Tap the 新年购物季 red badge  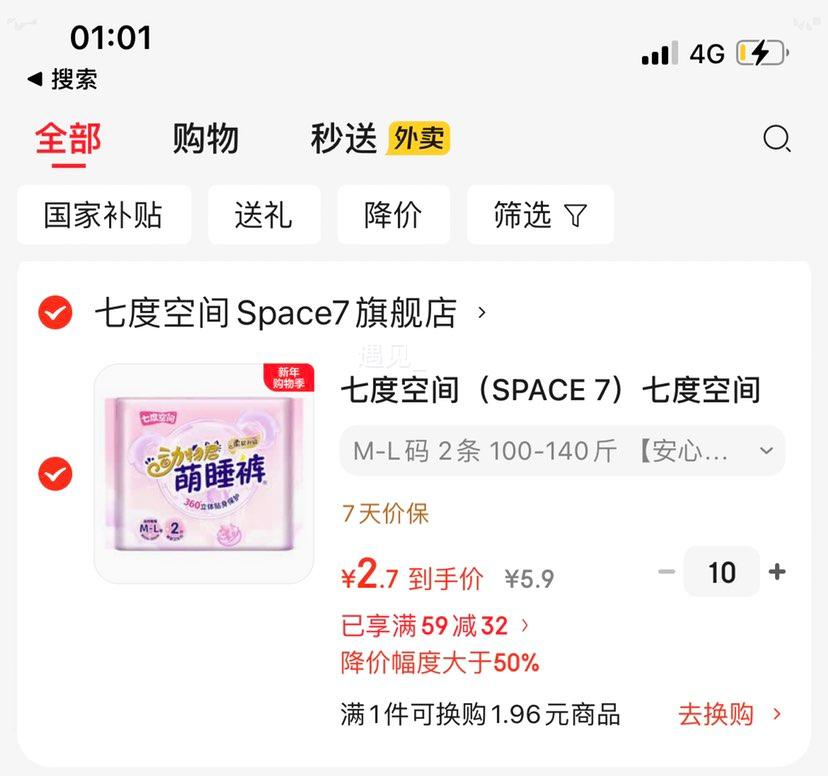pos(289,377)
